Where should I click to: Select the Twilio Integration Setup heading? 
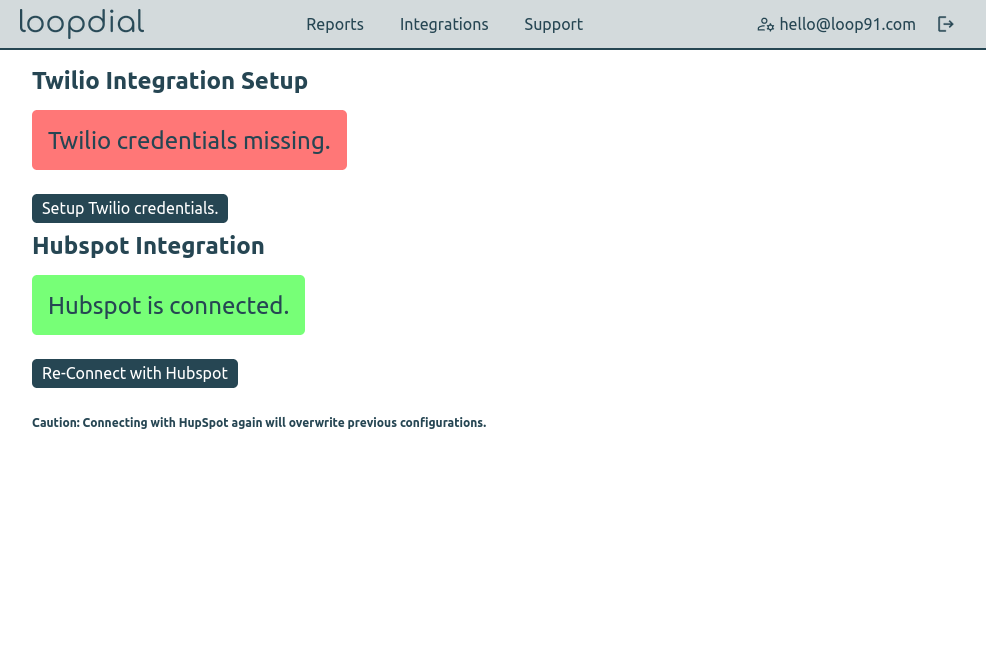click(x=170, y=81)
